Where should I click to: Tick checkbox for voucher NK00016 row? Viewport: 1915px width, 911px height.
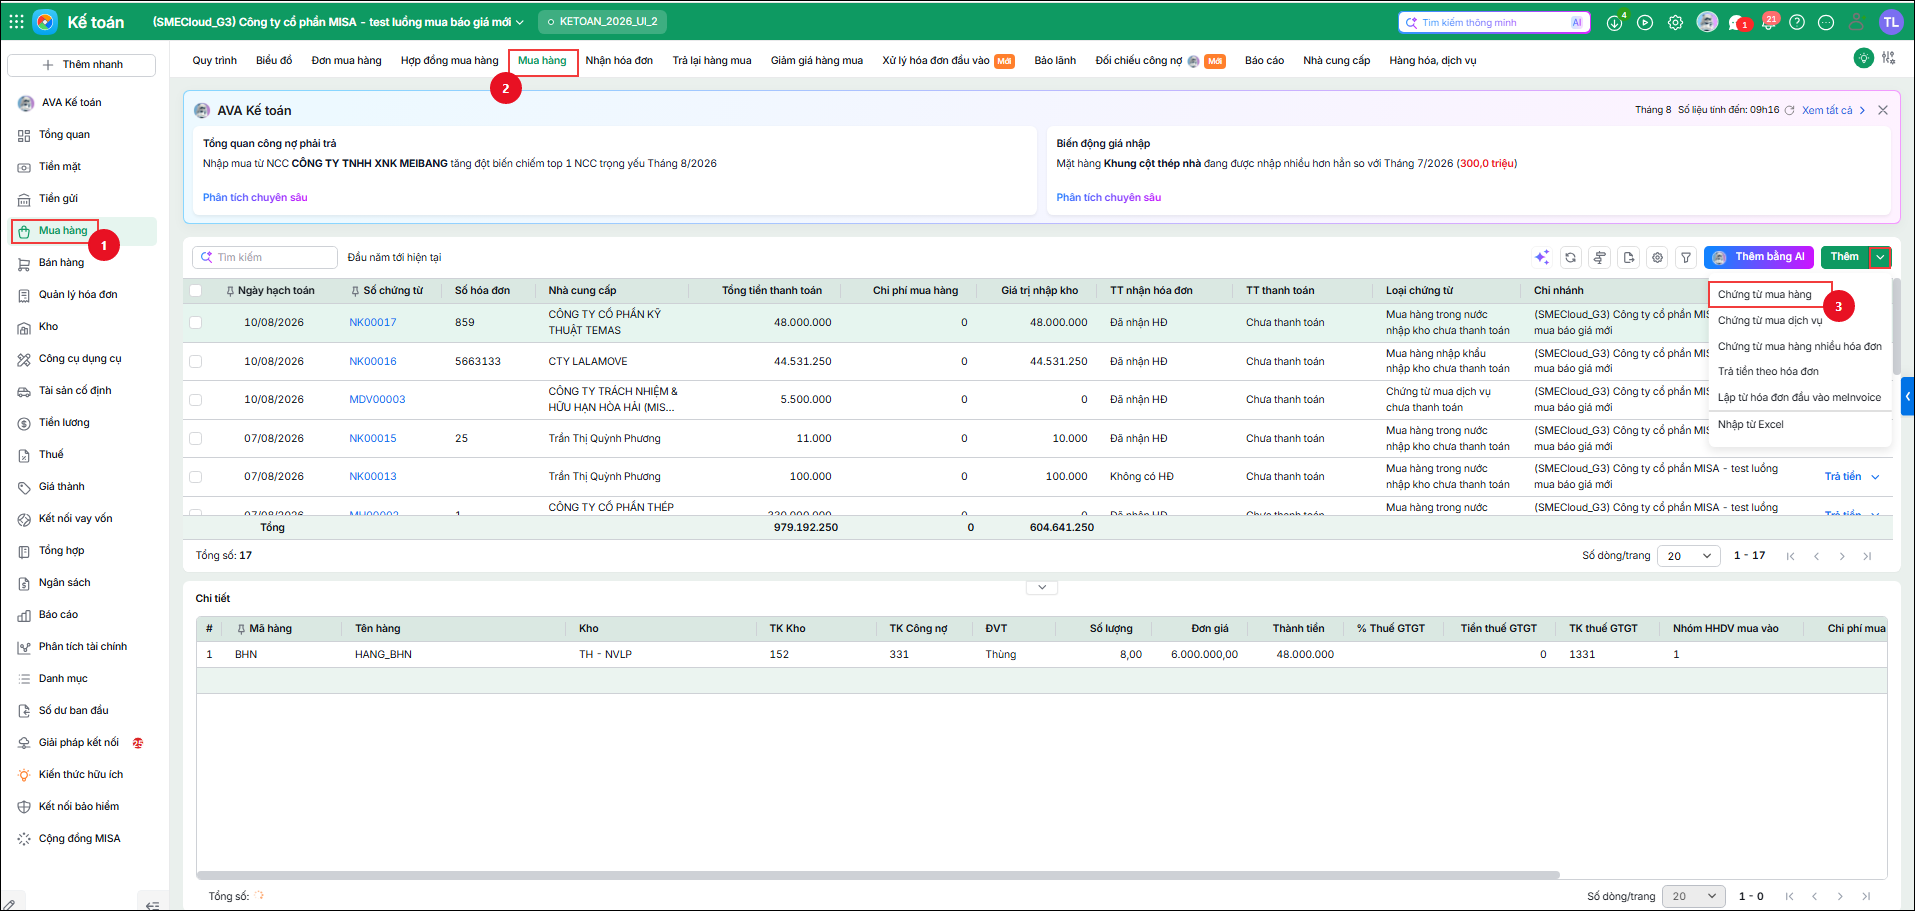tap(196, 361)
